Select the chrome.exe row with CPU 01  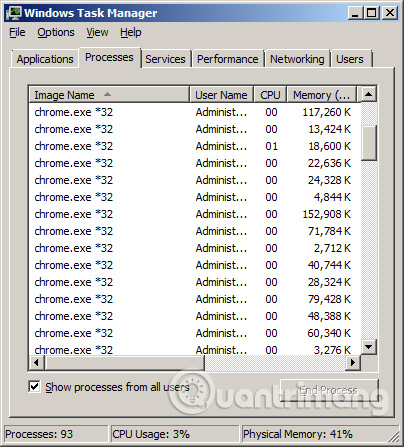195,146
